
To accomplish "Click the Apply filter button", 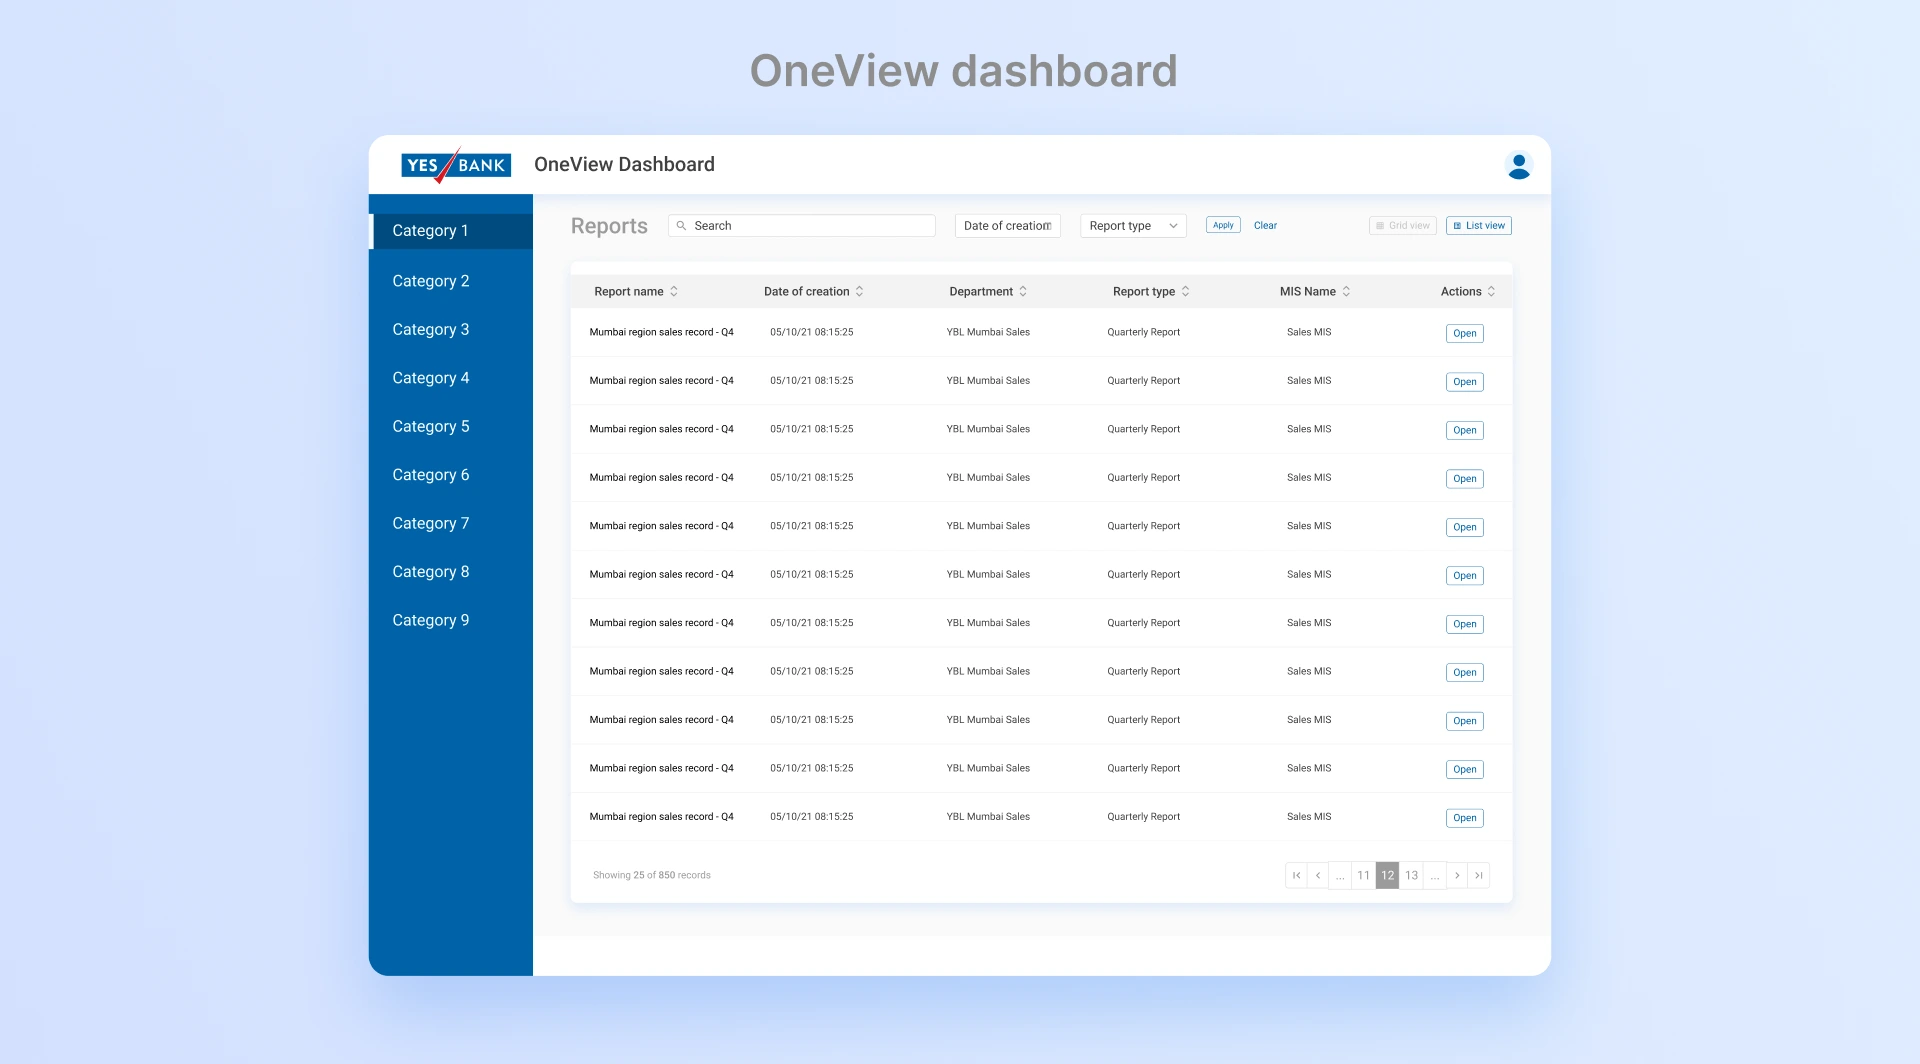I will [x=1223, y=226].
